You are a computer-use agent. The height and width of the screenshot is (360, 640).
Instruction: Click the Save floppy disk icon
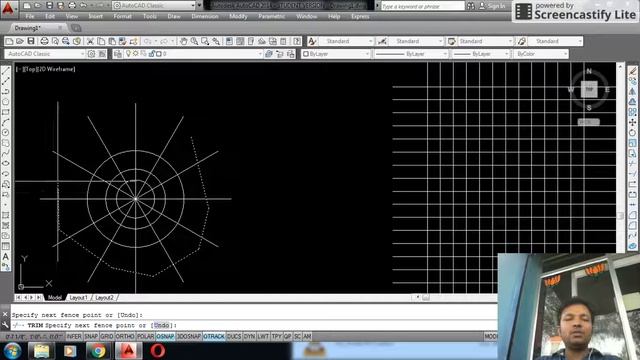[31, 41]
